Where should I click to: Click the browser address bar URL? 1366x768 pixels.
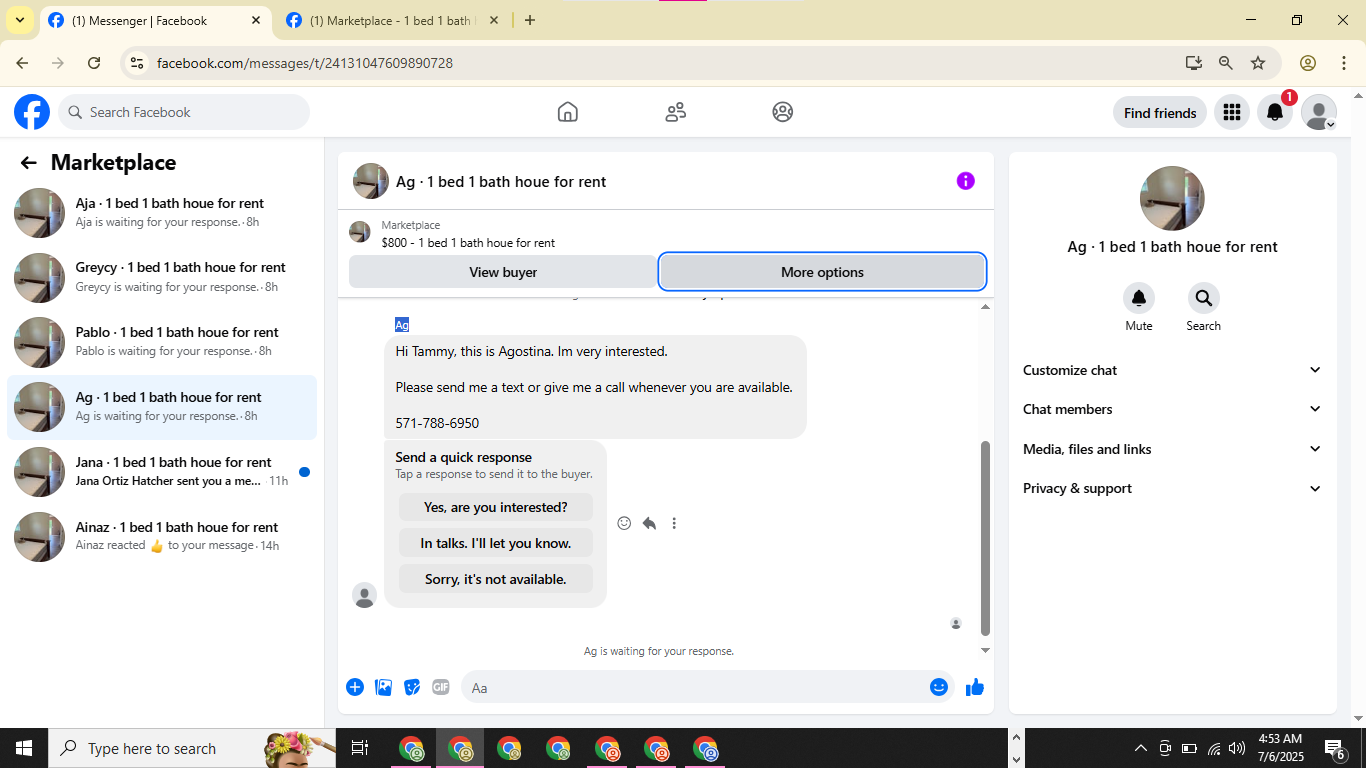click(305, 63)
